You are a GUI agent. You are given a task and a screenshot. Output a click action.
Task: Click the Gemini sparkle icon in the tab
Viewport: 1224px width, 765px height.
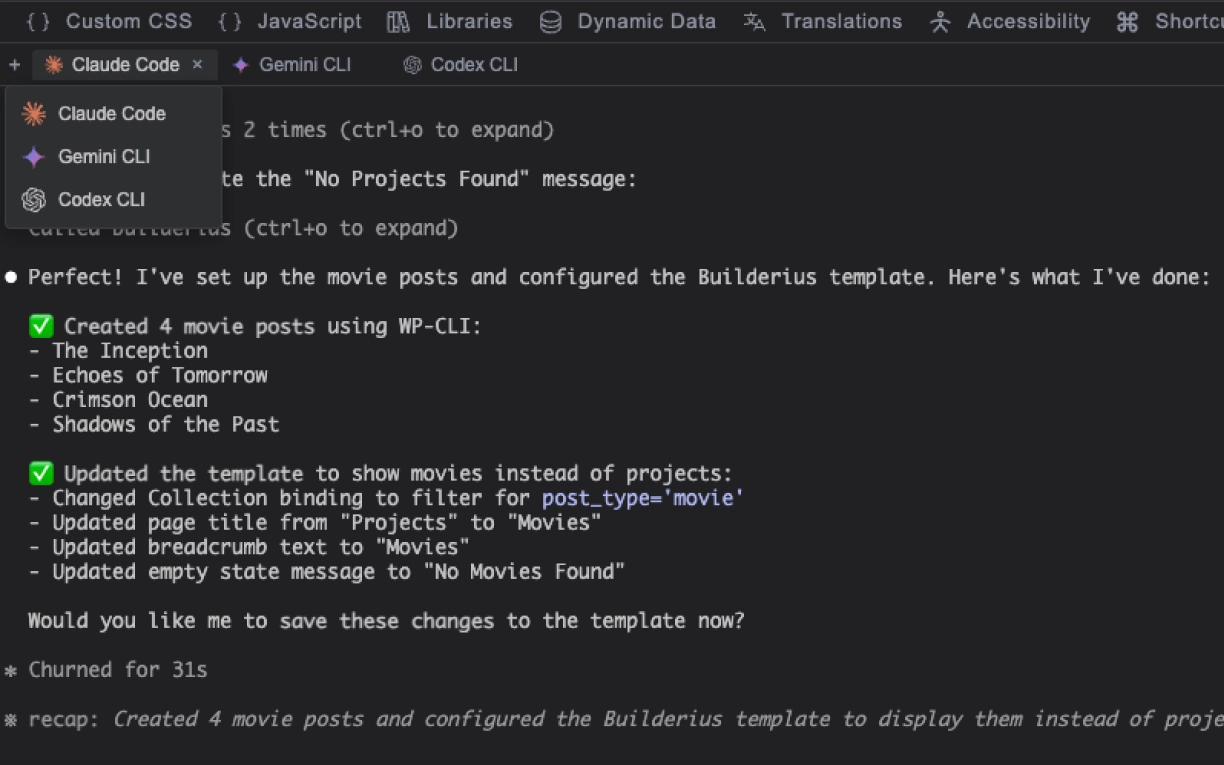coord(241,65)
